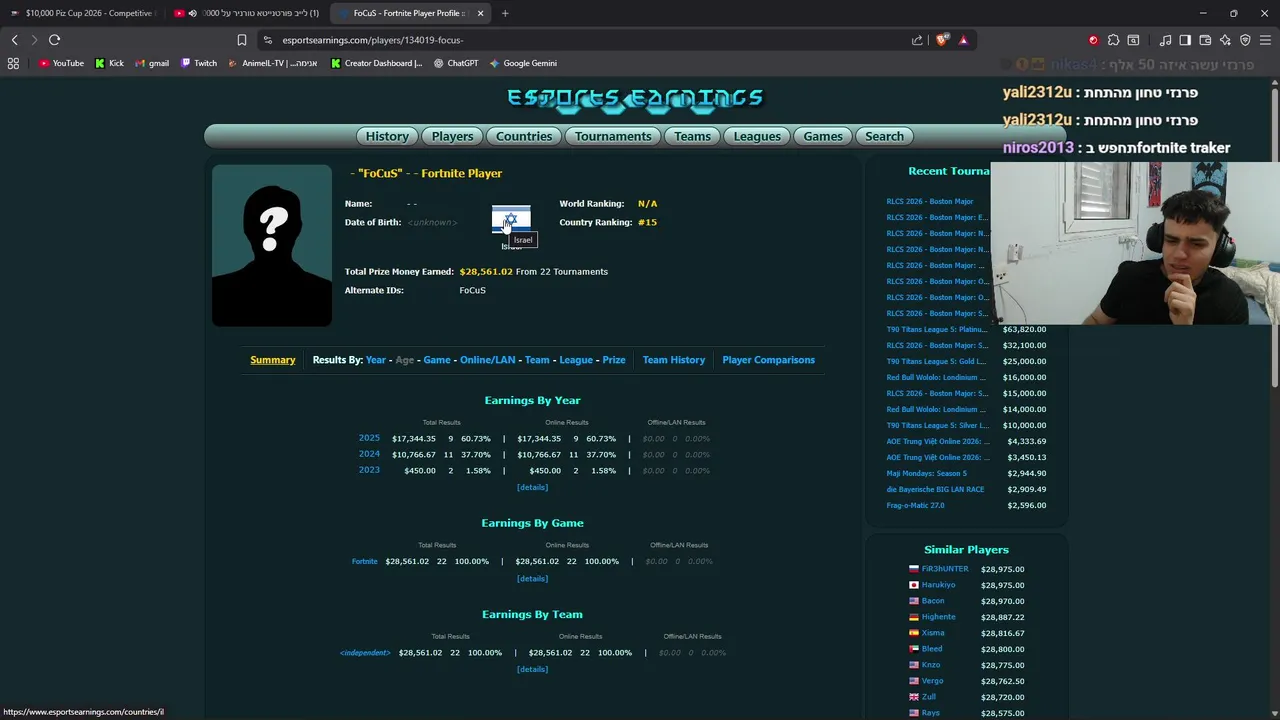The height and width of the screenshot is (720, 1280).
Task: Open the Google Gemini bookmark
Action: coord(523,63)
